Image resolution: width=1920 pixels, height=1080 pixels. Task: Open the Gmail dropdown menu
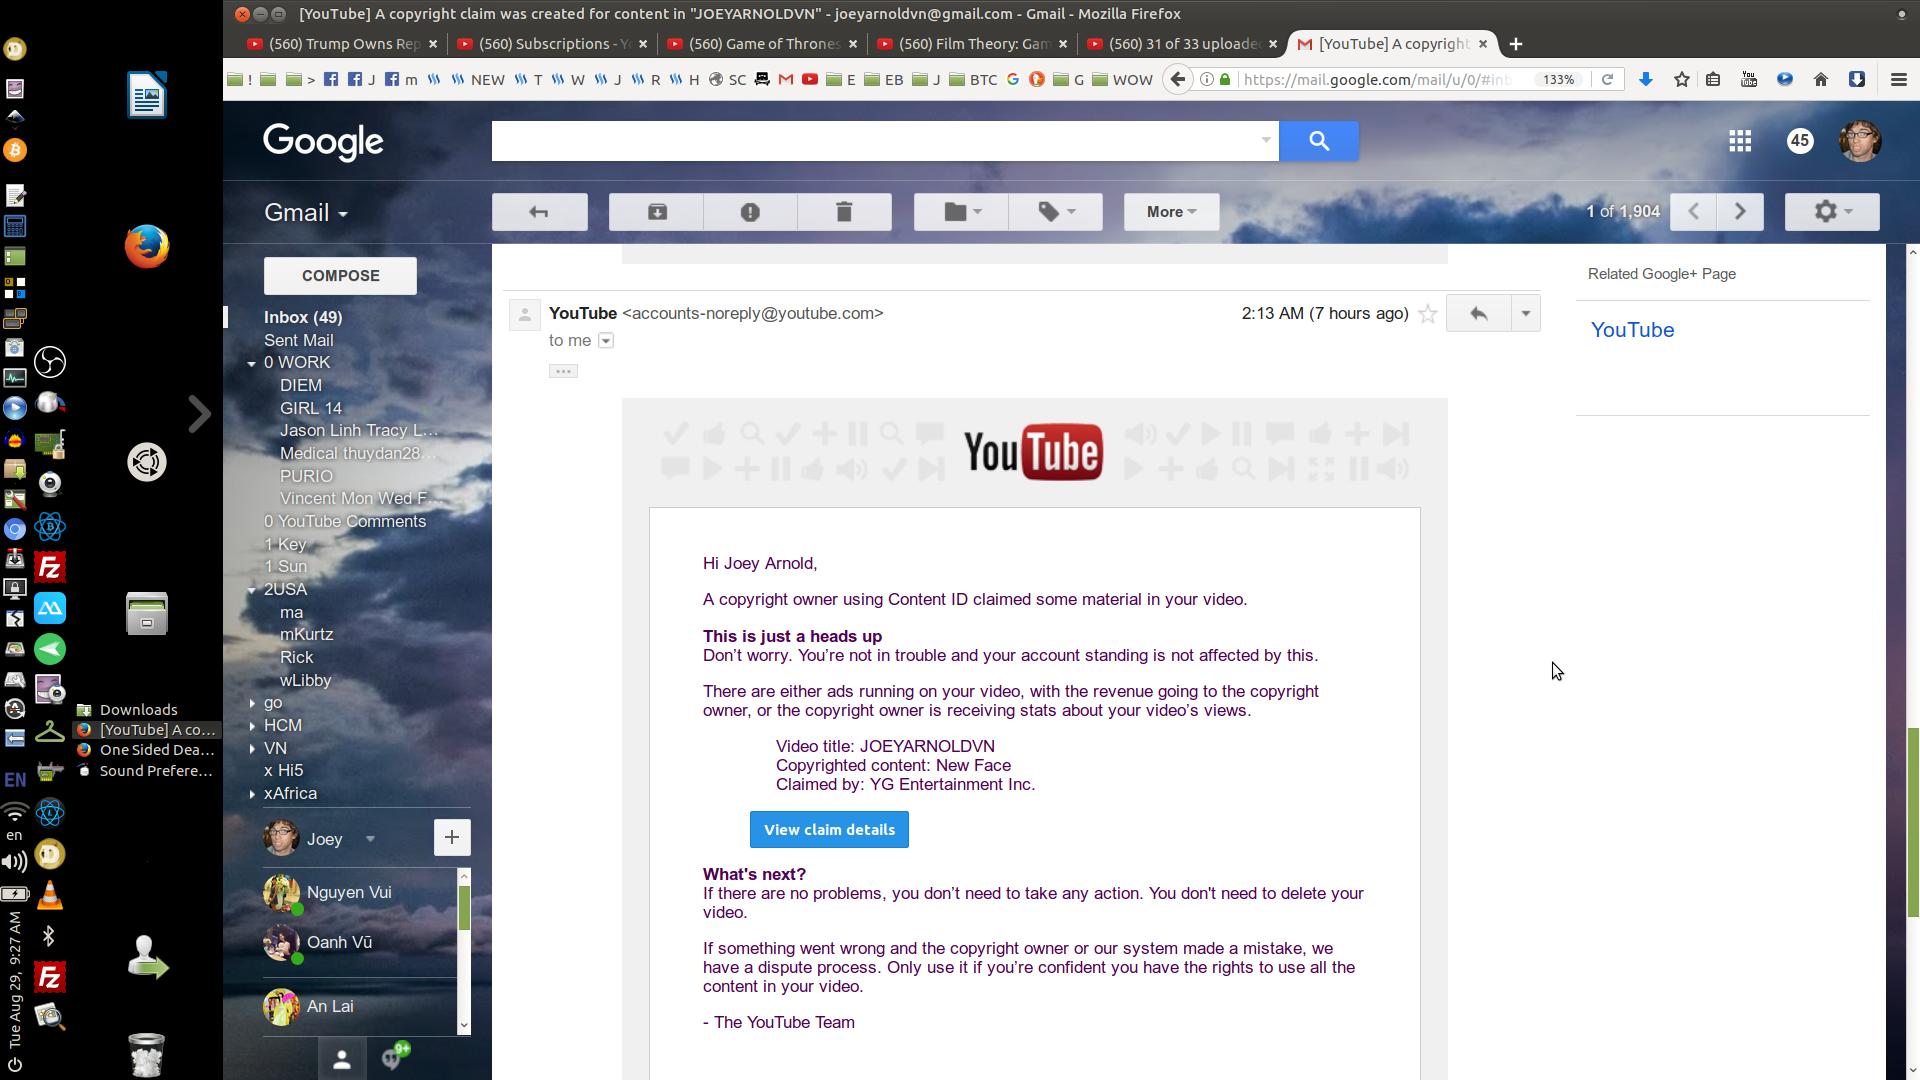click(306, 213)
